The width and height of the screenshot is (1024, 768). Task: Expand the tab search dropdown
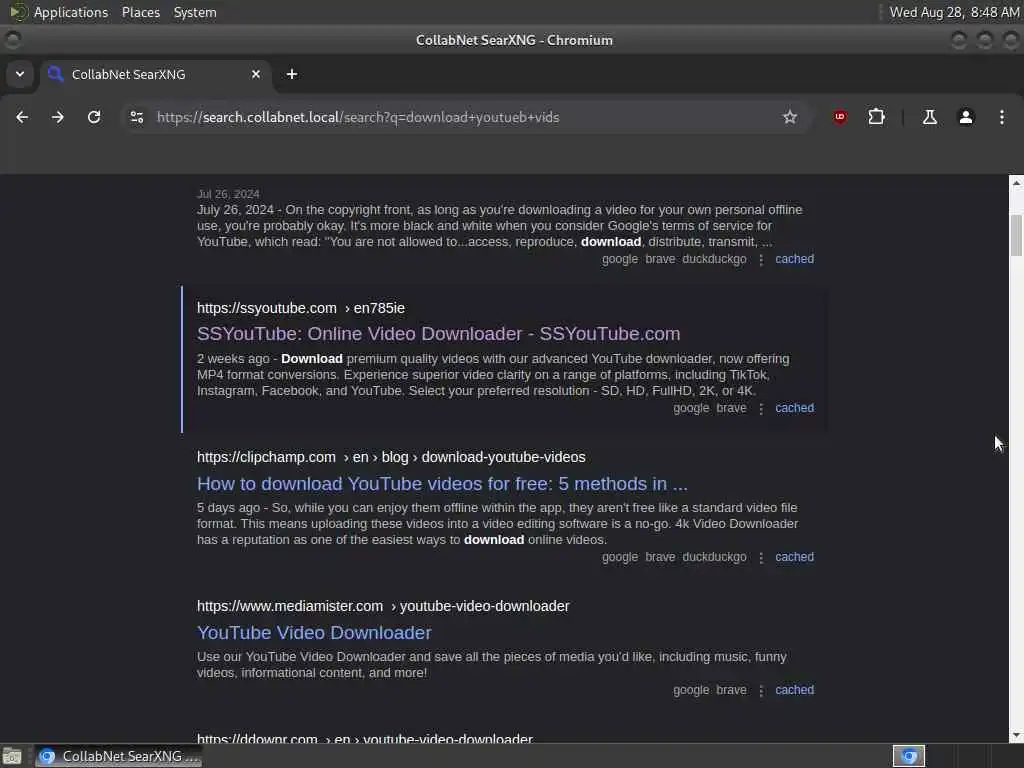point(20,74)
